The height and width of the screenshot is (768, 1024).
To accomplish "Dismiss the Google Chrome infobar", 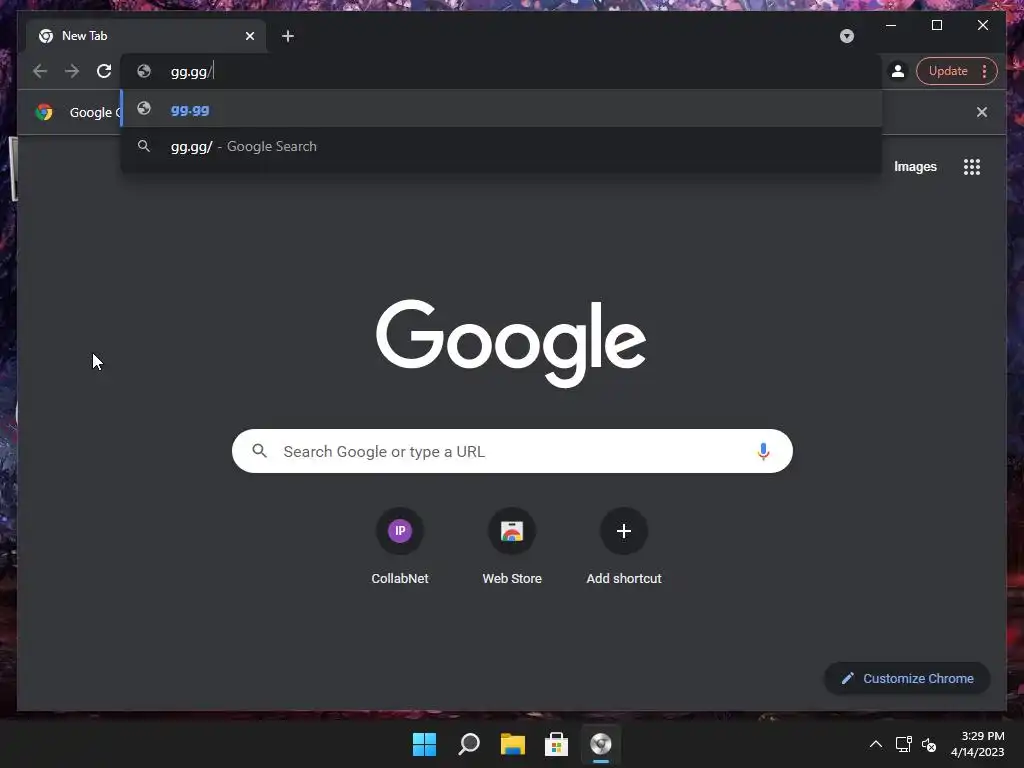I will pos(982,112).
